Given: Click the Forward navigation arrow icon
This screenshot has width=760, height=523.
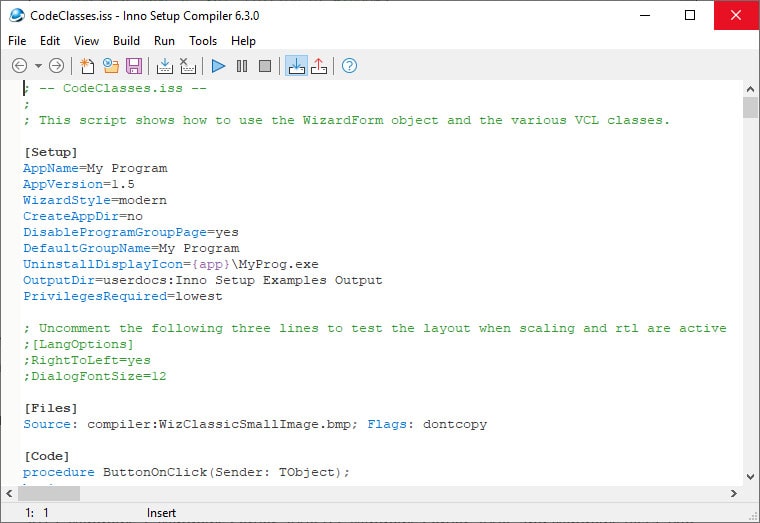Looking at the screenshot, I should pyautogui.click(x=56, y=65).
